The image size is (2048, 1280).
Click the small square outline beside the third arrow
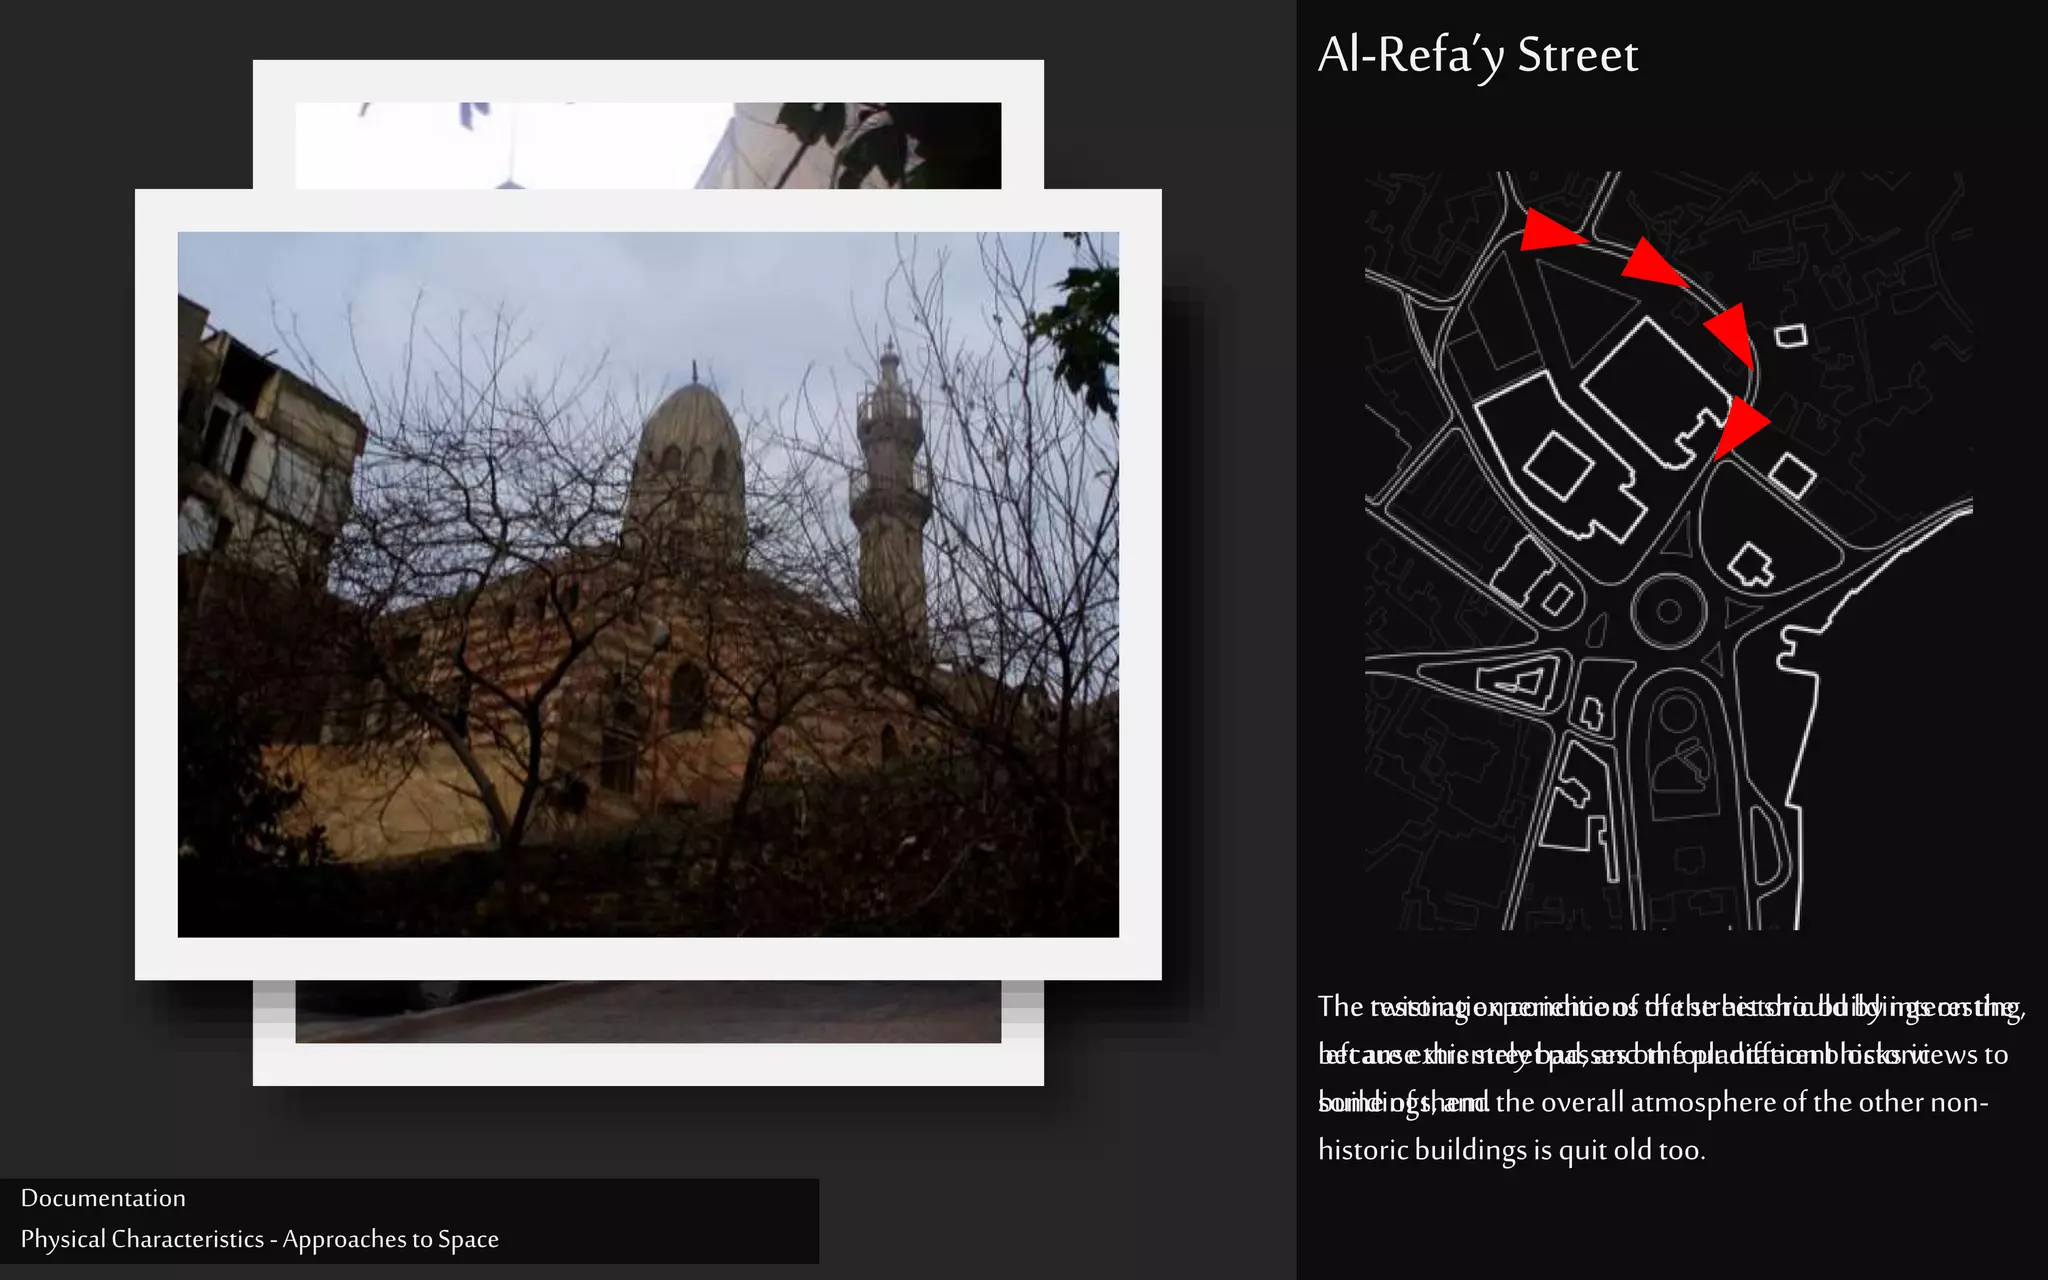(x=1791, y=336)
